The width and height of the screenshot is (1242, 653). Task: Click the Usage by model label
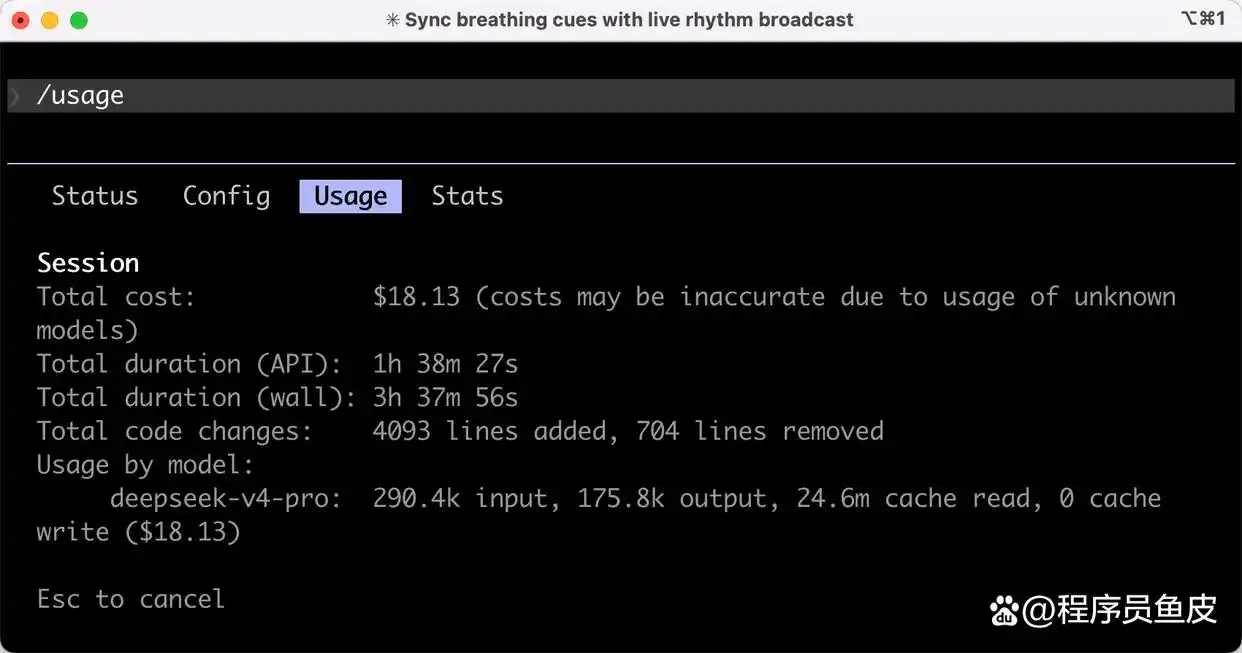146,465
